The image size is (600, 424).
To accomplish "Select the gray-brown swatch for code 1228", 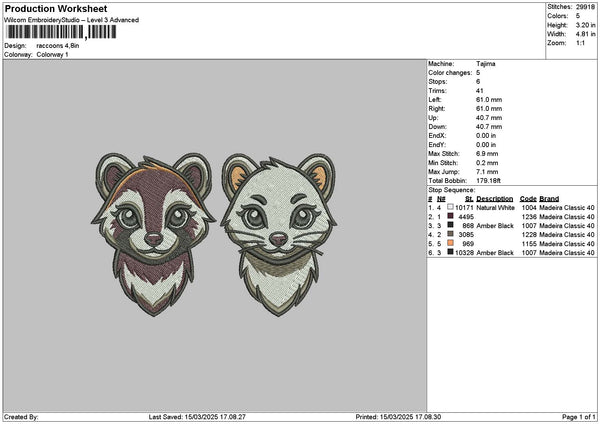I will pyautogui.click(x=451, y=235).
